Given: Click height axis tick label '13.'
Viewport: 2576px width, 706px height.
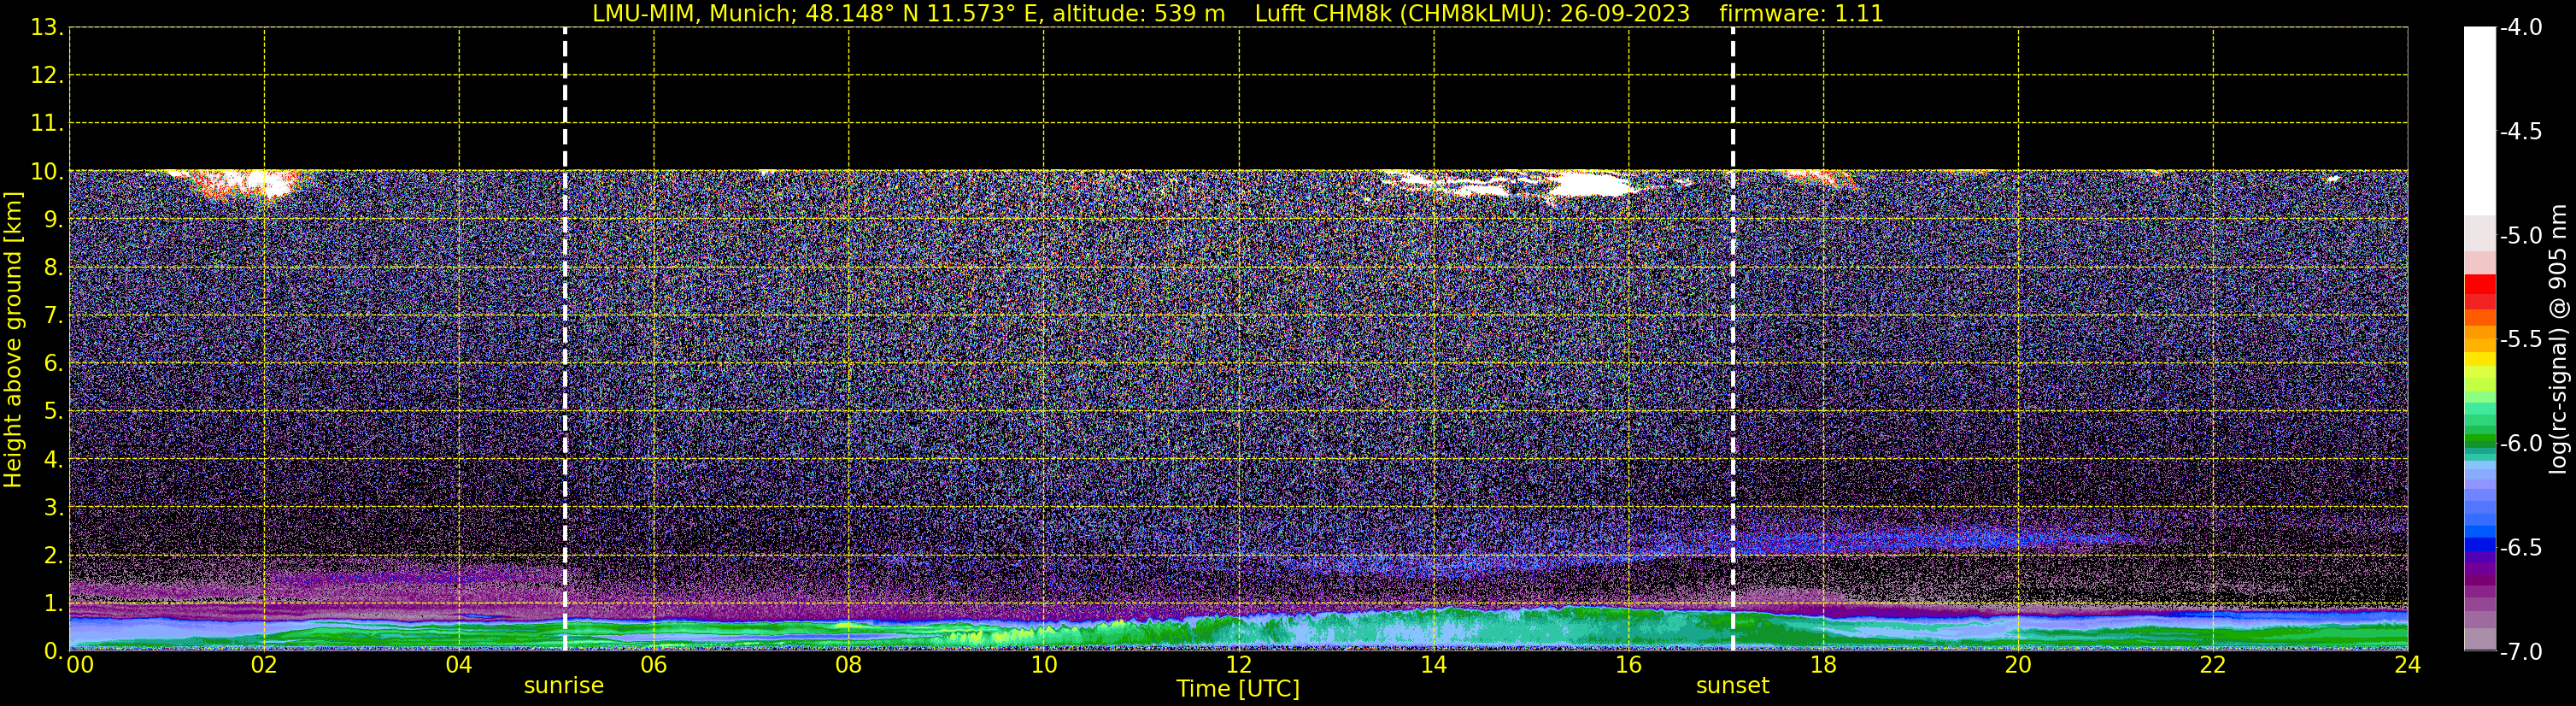Looking at the screenshot, I should click(x=48, y=28).
